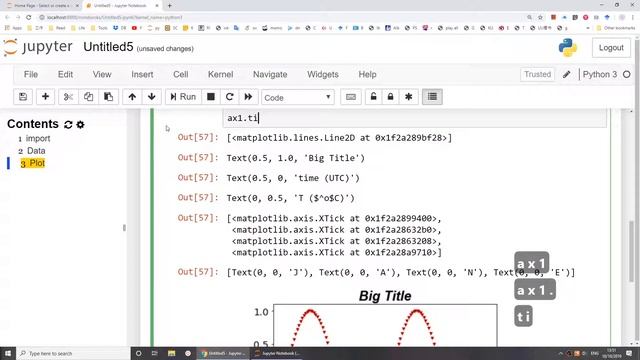Move selected cell up arrow

(132, 97)
